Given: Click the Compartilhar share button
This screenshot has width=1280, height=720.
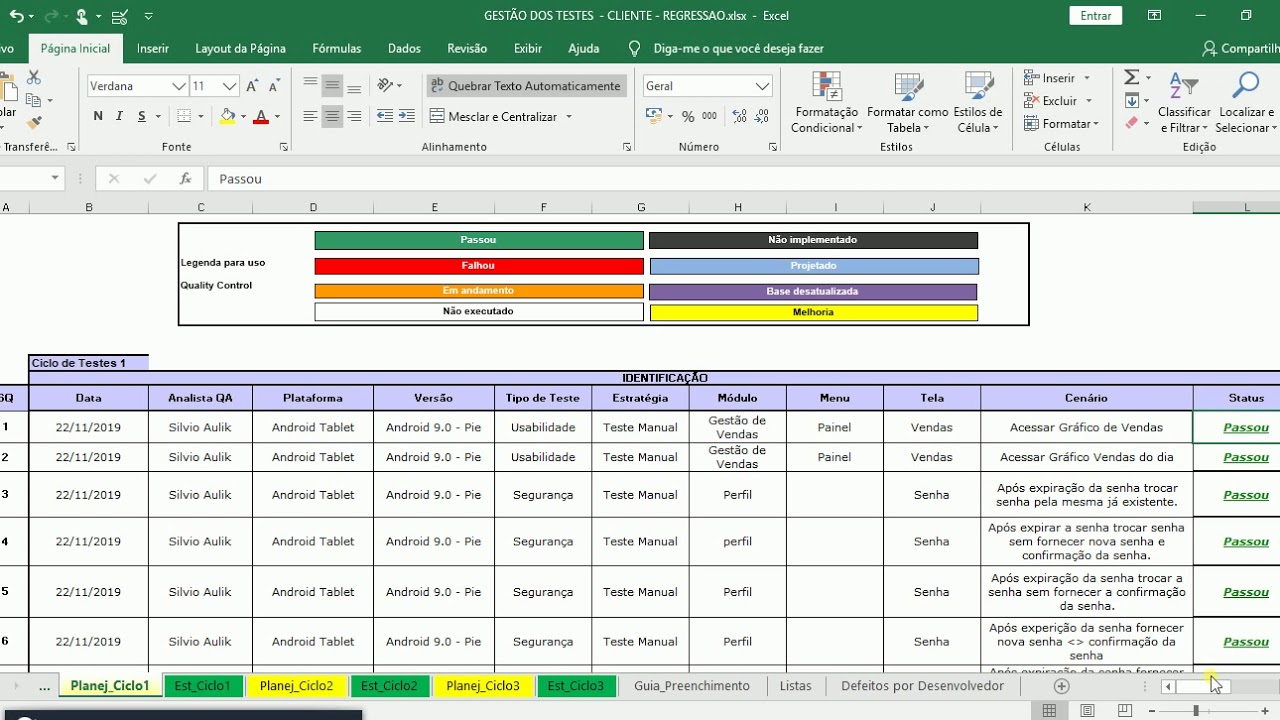Looking at the screenshot, I should click(x=1241, y=48).
